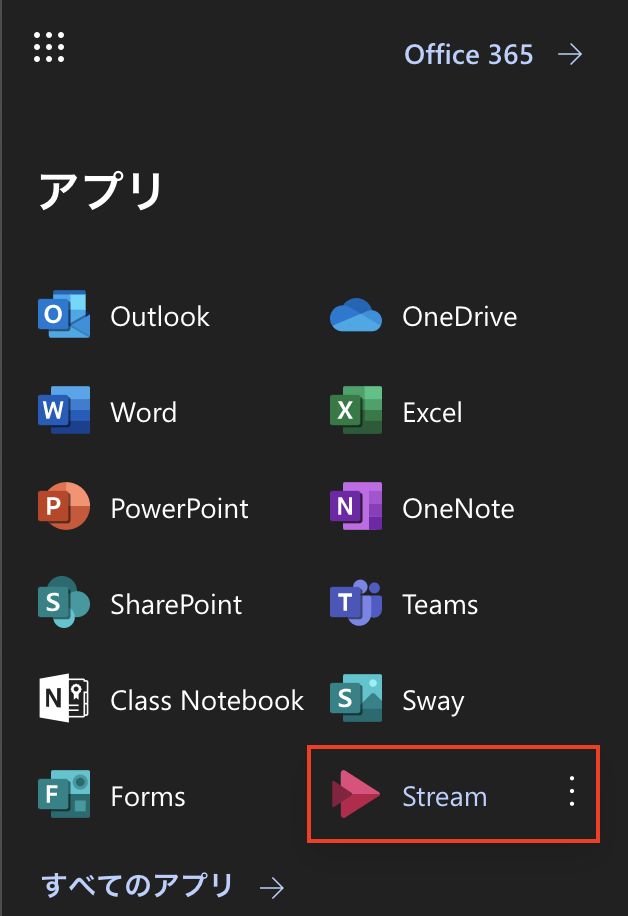Screen dimensions: 628x916
Task: Launch the Teams app icon
Action: 356,602
